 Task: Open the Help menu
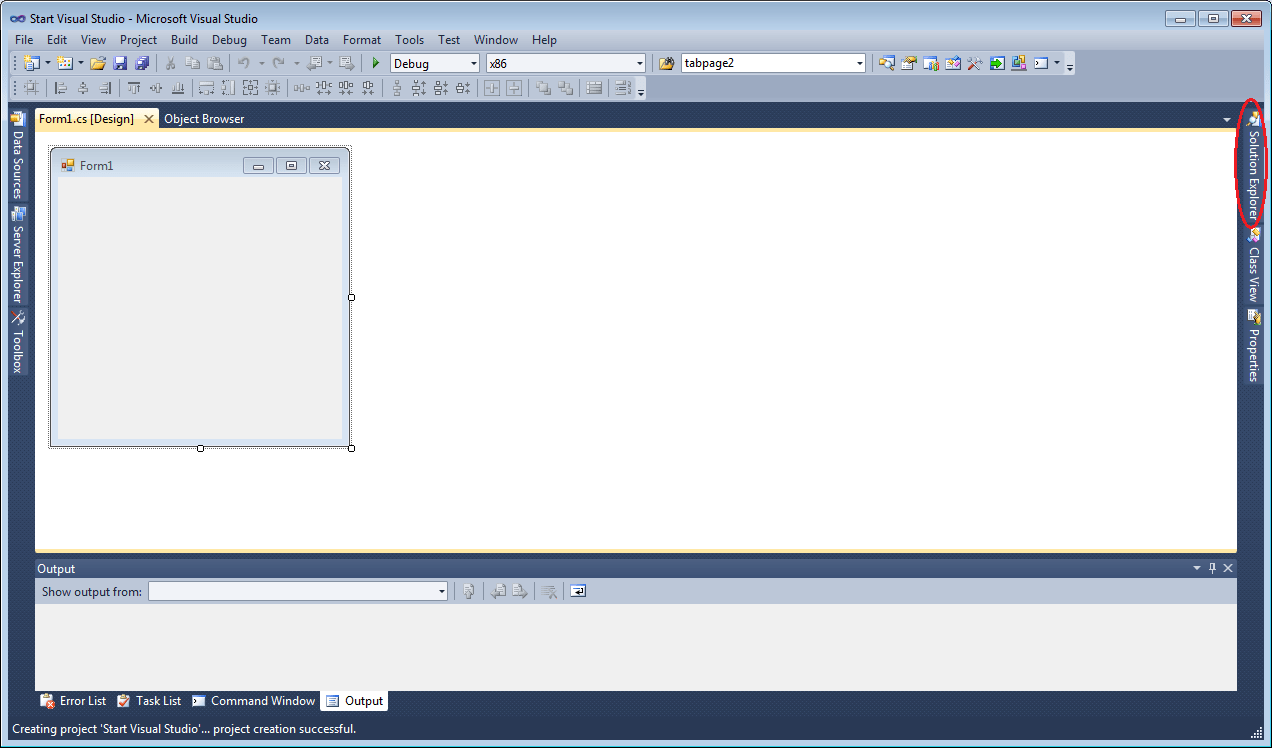[x=544, y=40]
